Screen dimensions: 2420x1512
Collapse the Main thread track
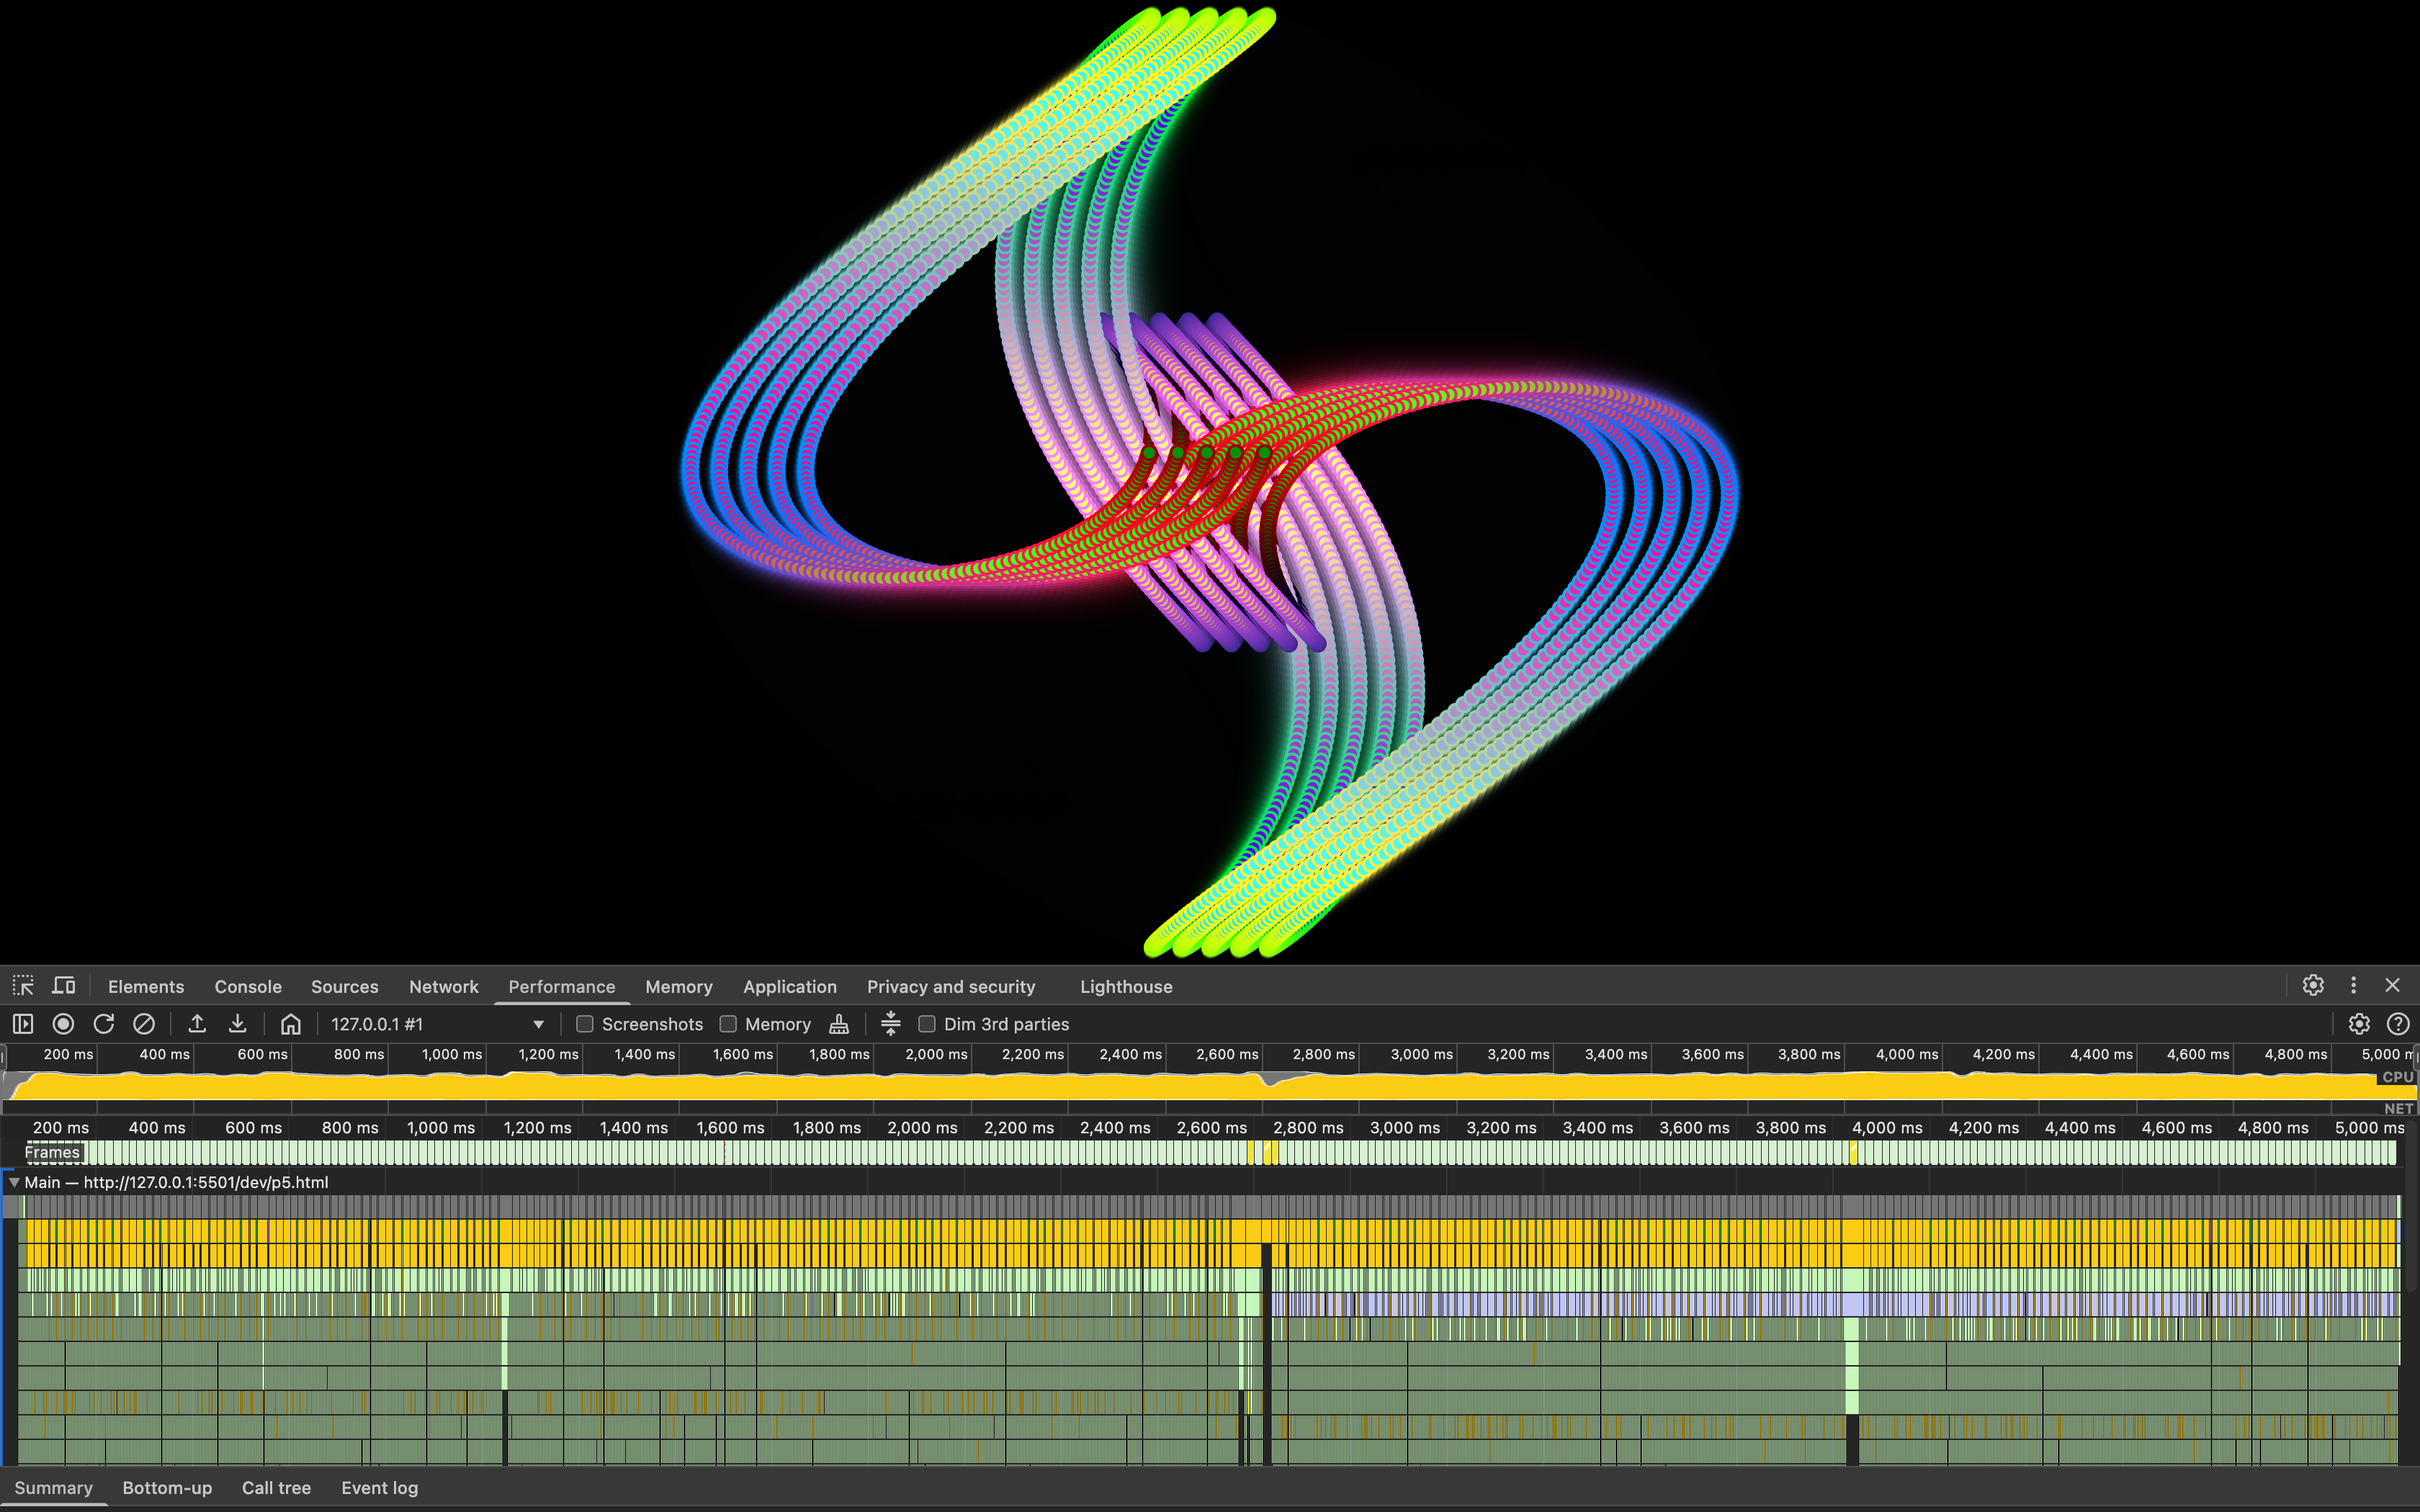click(x=14, y=1182)
